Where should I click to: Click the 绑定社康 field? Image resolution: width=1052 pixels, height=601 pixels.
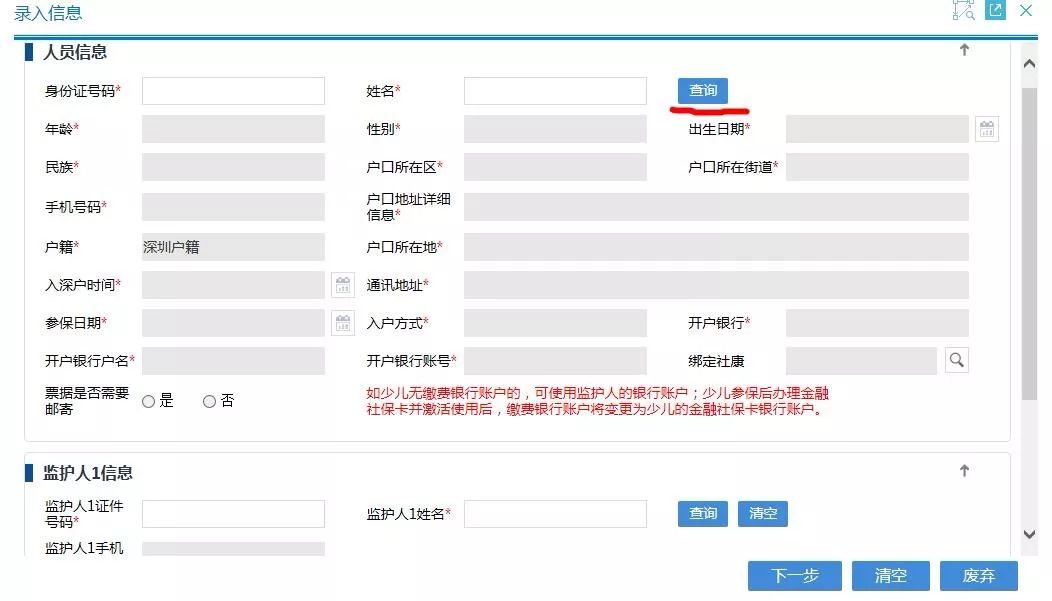861,361
